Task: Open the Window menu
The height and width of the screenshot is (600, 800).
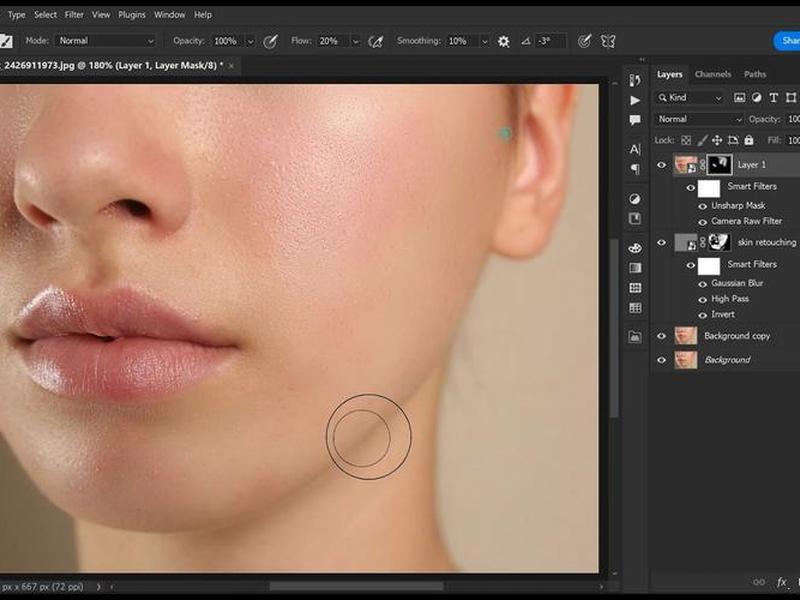Action: [169, 15]
